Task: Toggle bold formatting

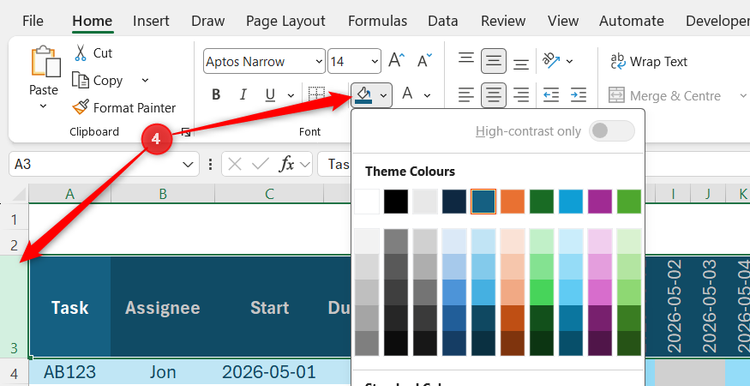Action: pos(216,95)
